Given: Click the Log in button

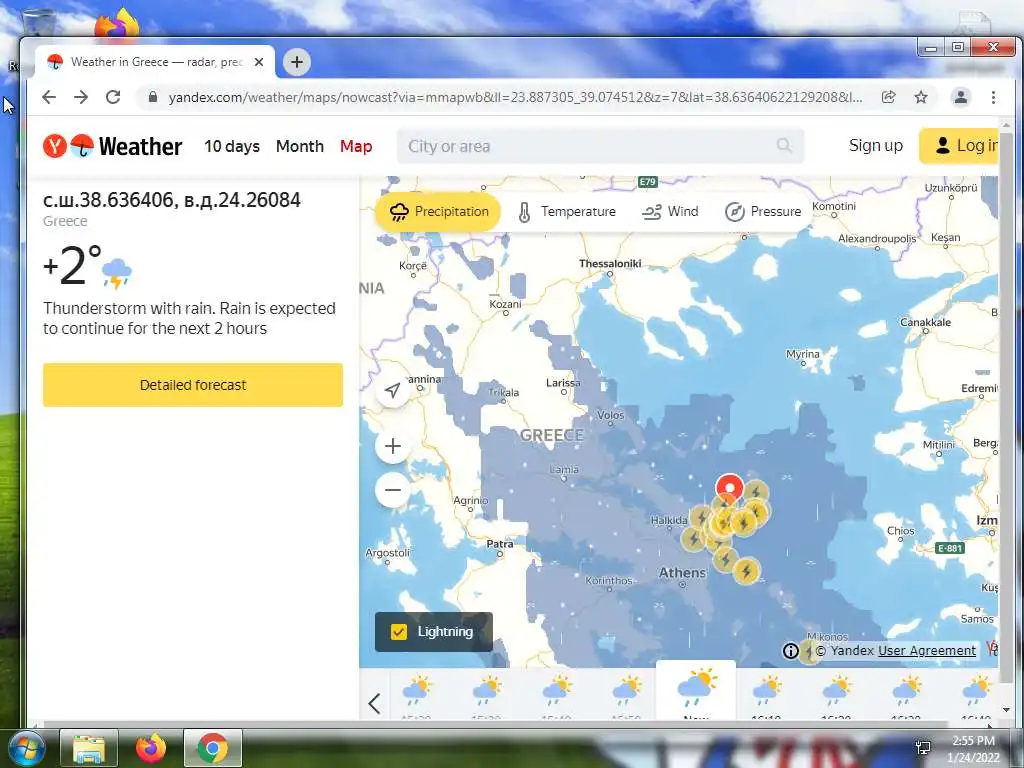Looking at the screenshot, I should tap(959, 146).
